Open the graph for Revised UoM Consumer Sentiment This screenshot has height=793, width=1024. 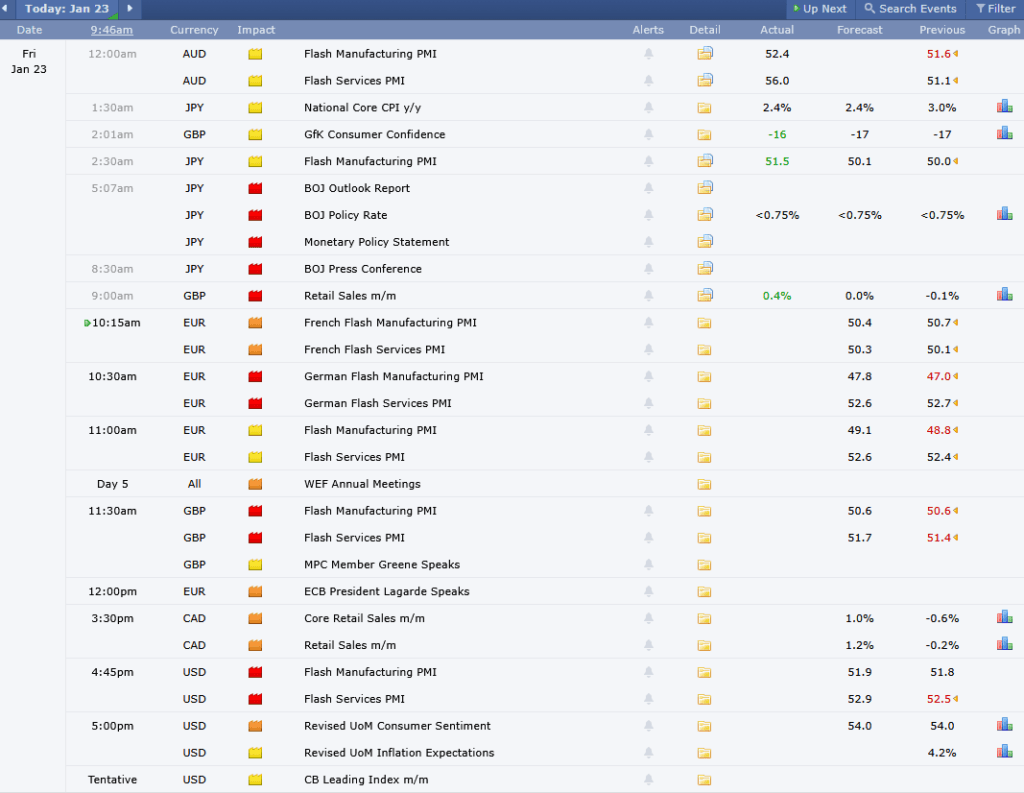click(1004, 725)
